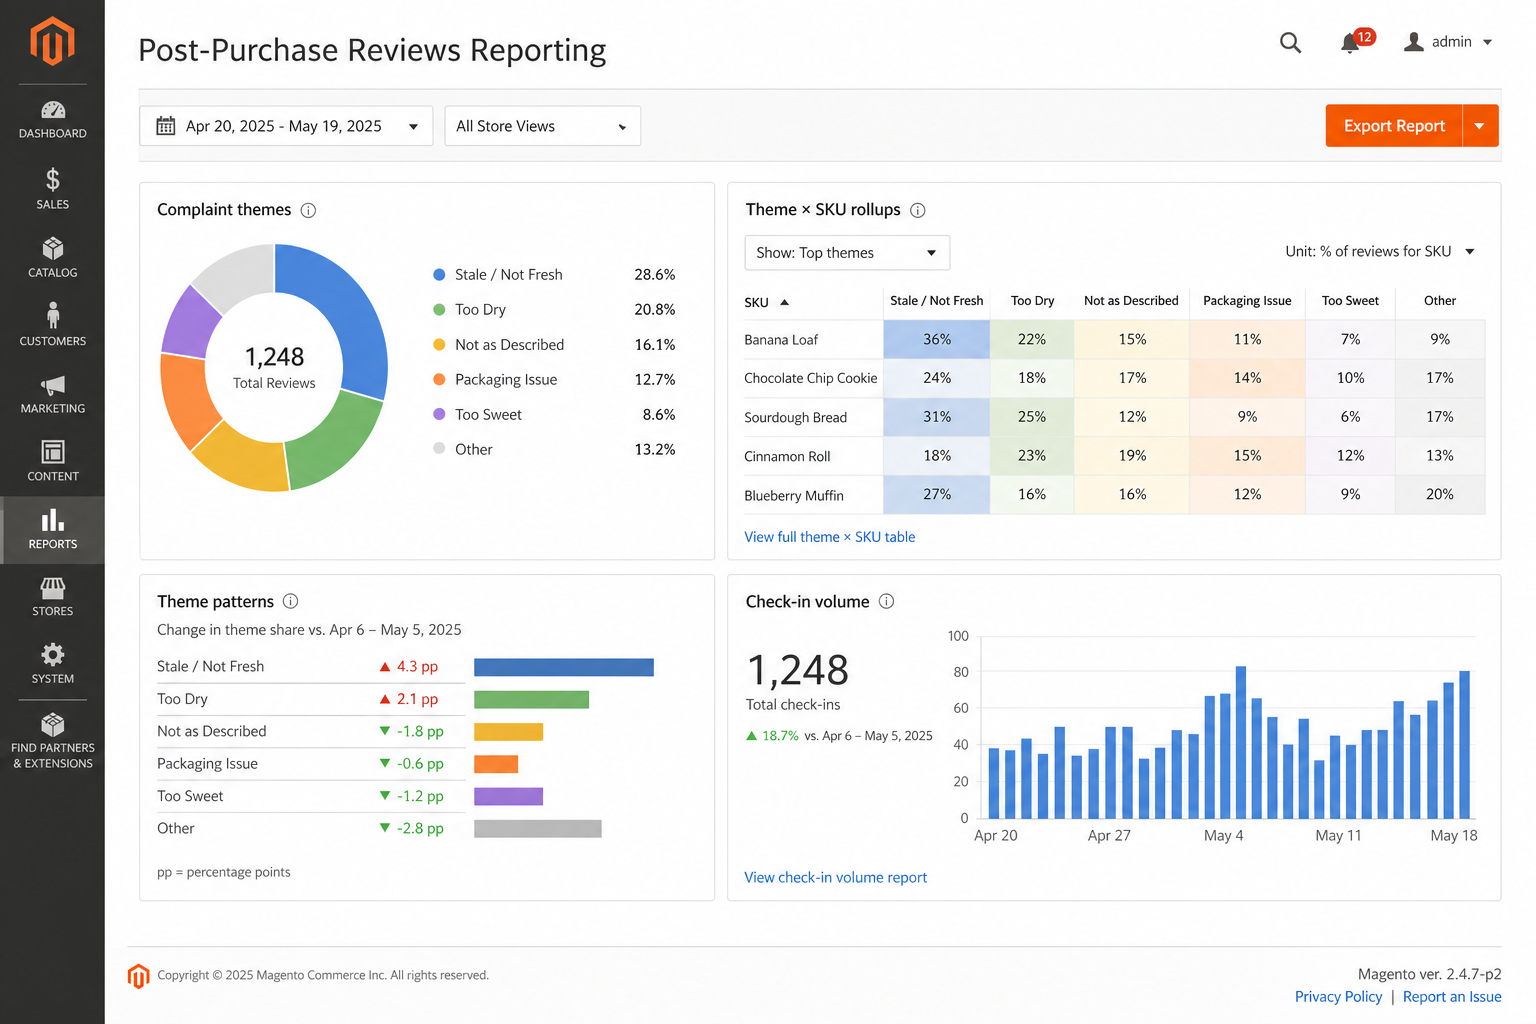Click the Too Sweet column header
Screen dimensions: 1536x1024
(x=1350, y=301)
